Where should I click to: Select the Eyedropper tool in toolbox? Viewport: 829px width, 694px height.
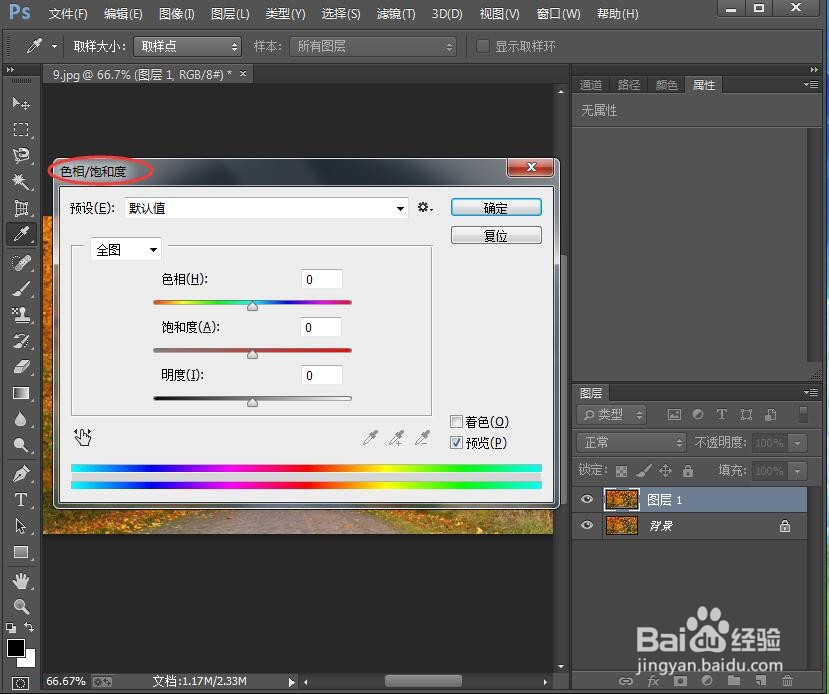point(21,234)
